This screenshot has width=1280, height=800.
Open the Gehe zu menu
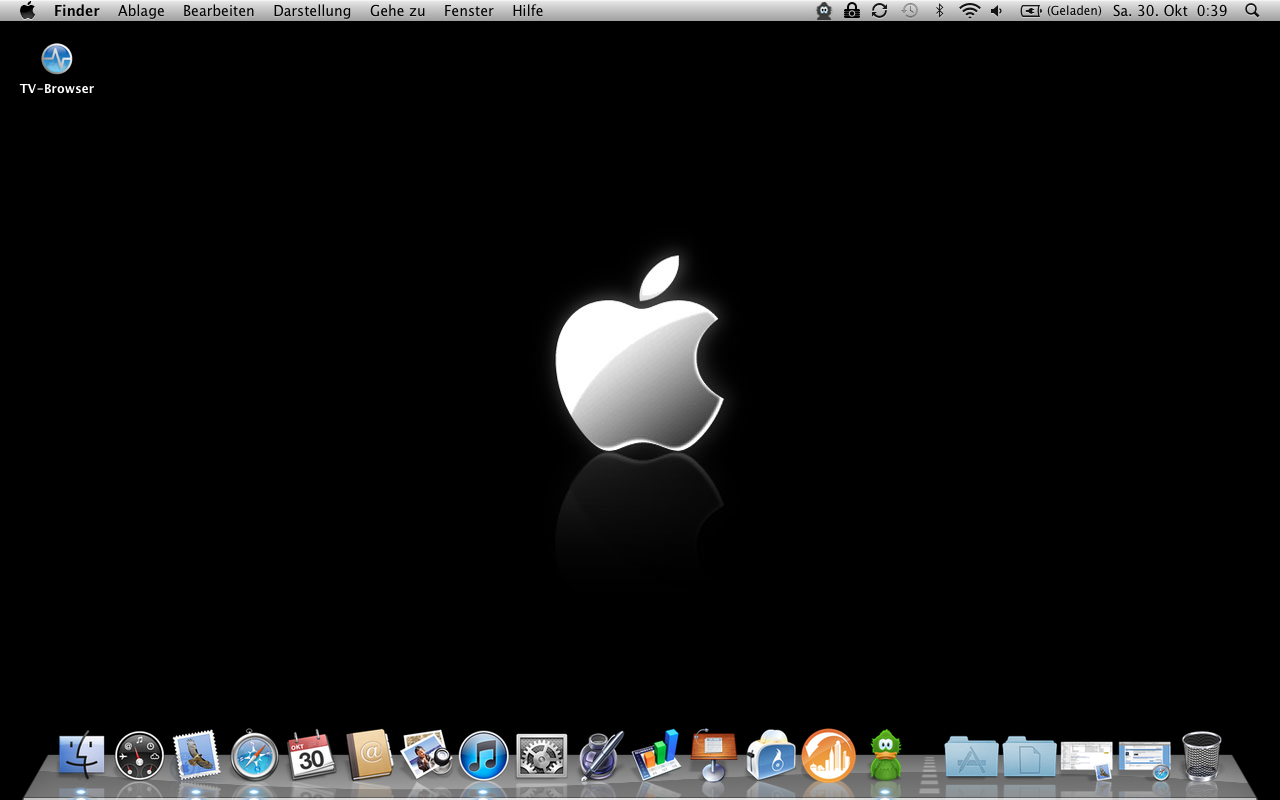(x=398, y=11)
